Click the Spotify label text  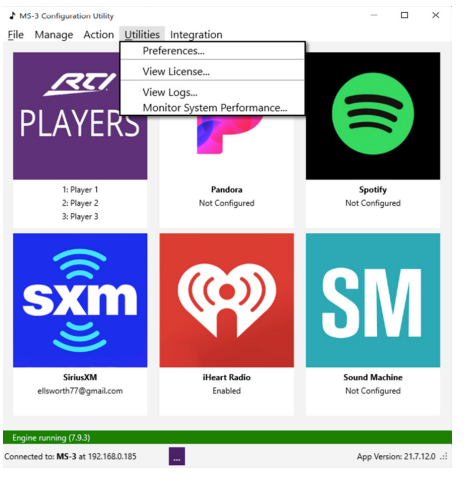pyautogui.click(x=373, y=190)
